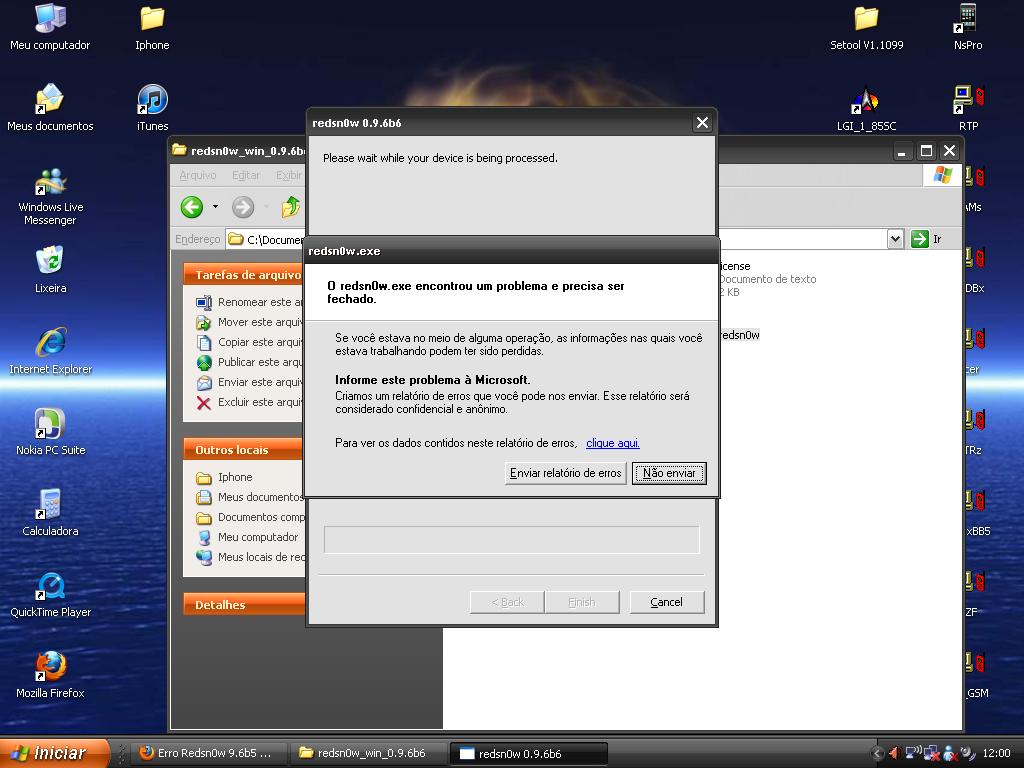Click Renomear este arquivo task
Viewport: 1024px width, 768px height.
click(x=250, y=302)
